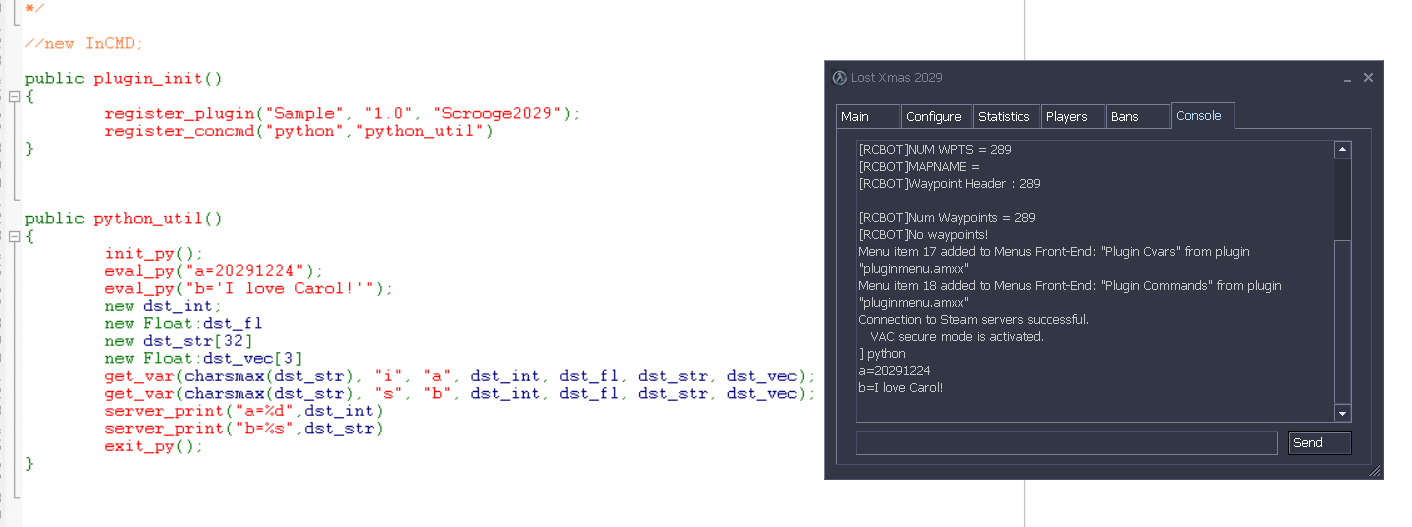
Task: Click the new Float:dst_vec[3] line
Action: click(x=203, y=358)
